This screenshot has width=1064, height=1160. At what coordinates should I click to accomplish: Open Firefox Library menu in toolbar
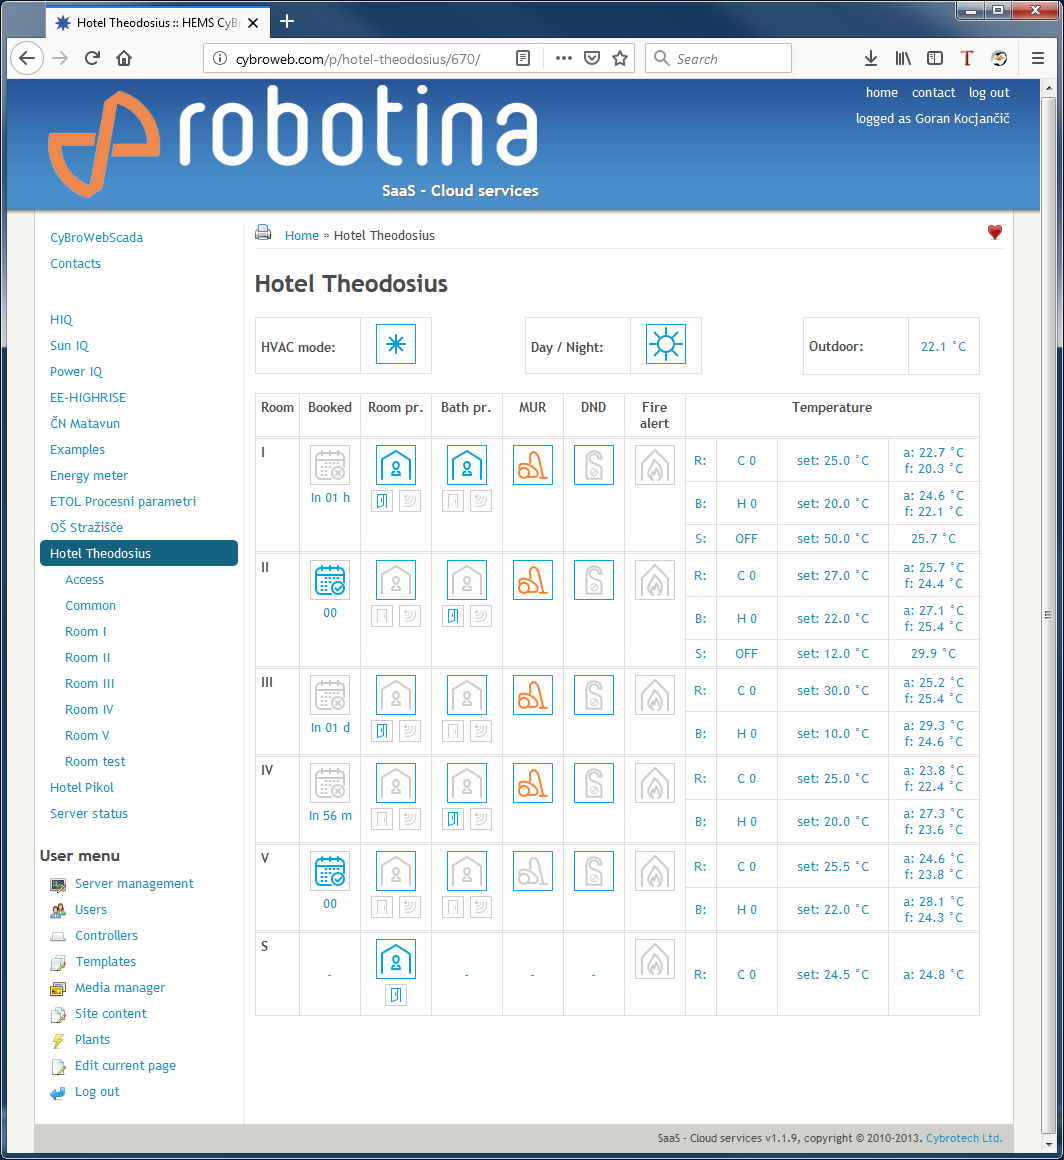[903, 59]
